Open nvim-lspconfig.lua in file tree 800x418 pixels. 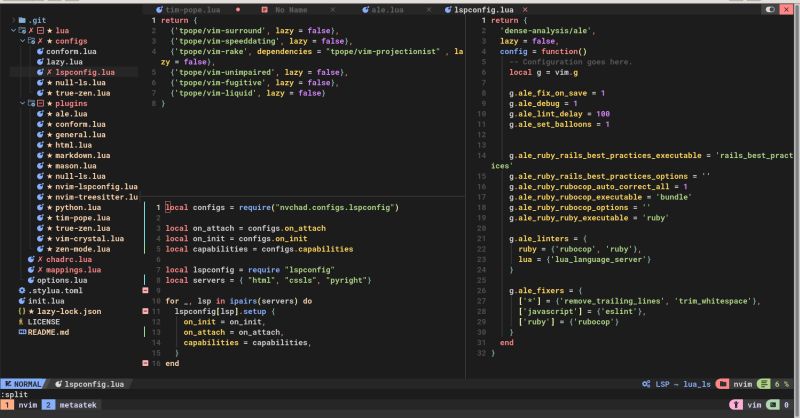point(96,186)
